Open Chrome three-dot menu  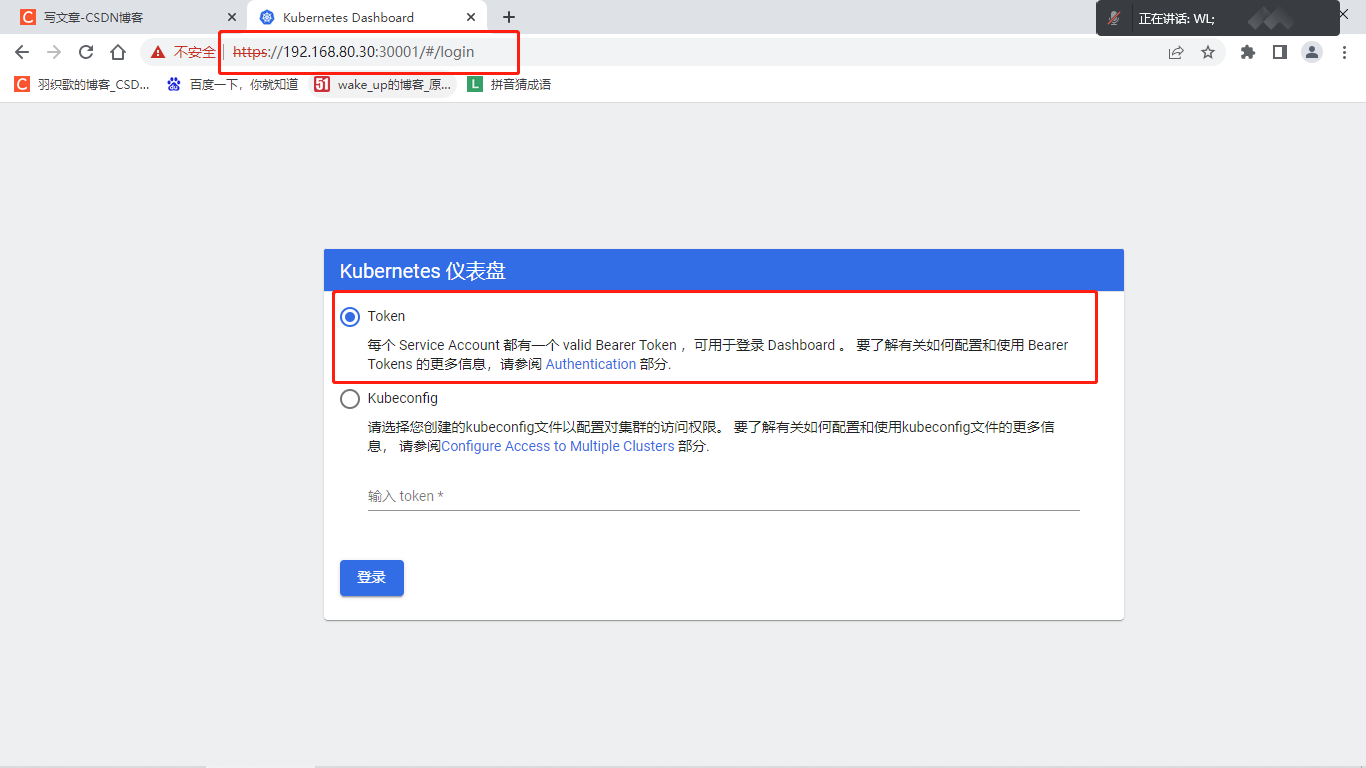[1344, 52]
